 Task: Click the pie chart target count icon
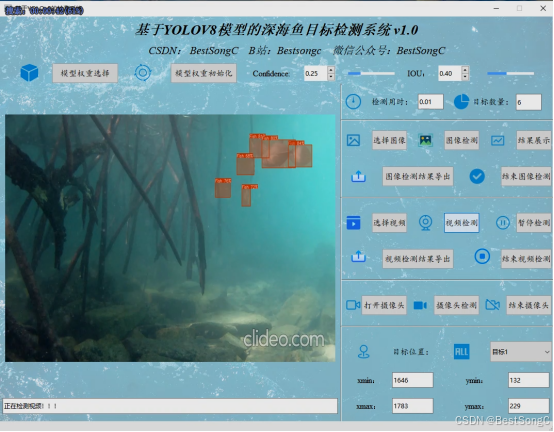point(461,102)
